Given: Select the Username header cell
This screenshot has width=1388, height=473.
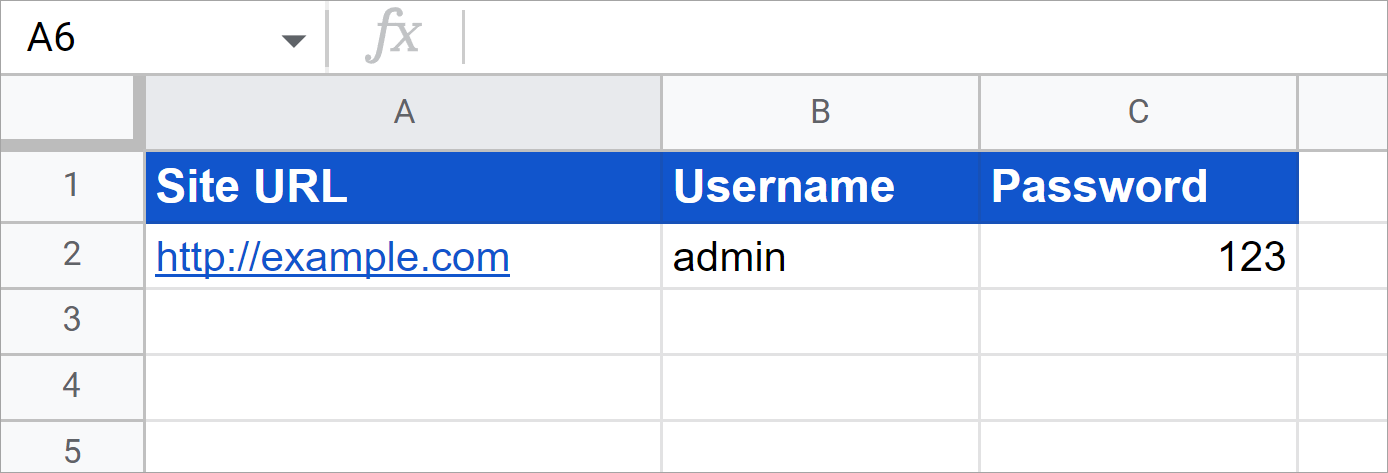Looking at the screenshot, I should point(820,186).
